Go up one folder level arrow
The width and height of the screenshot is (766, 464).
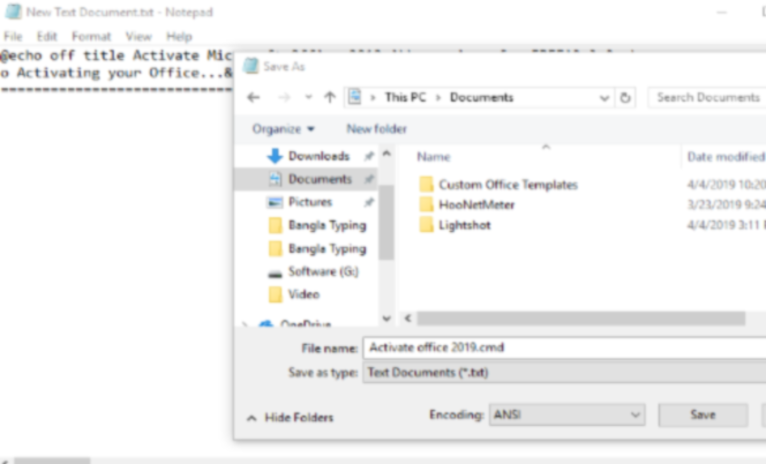330,97
